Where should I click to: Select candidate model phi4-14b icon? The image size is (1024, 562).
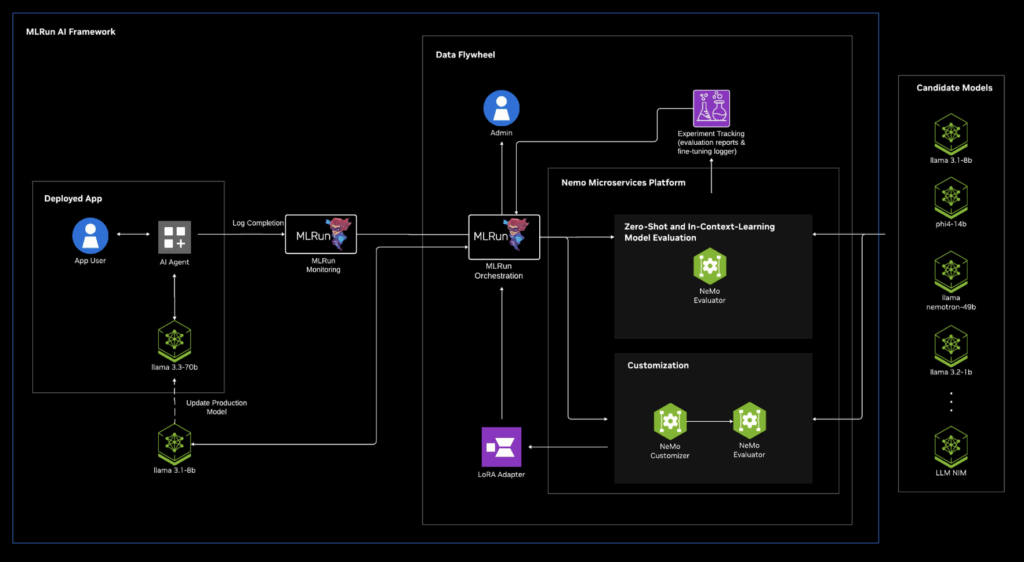951,198
